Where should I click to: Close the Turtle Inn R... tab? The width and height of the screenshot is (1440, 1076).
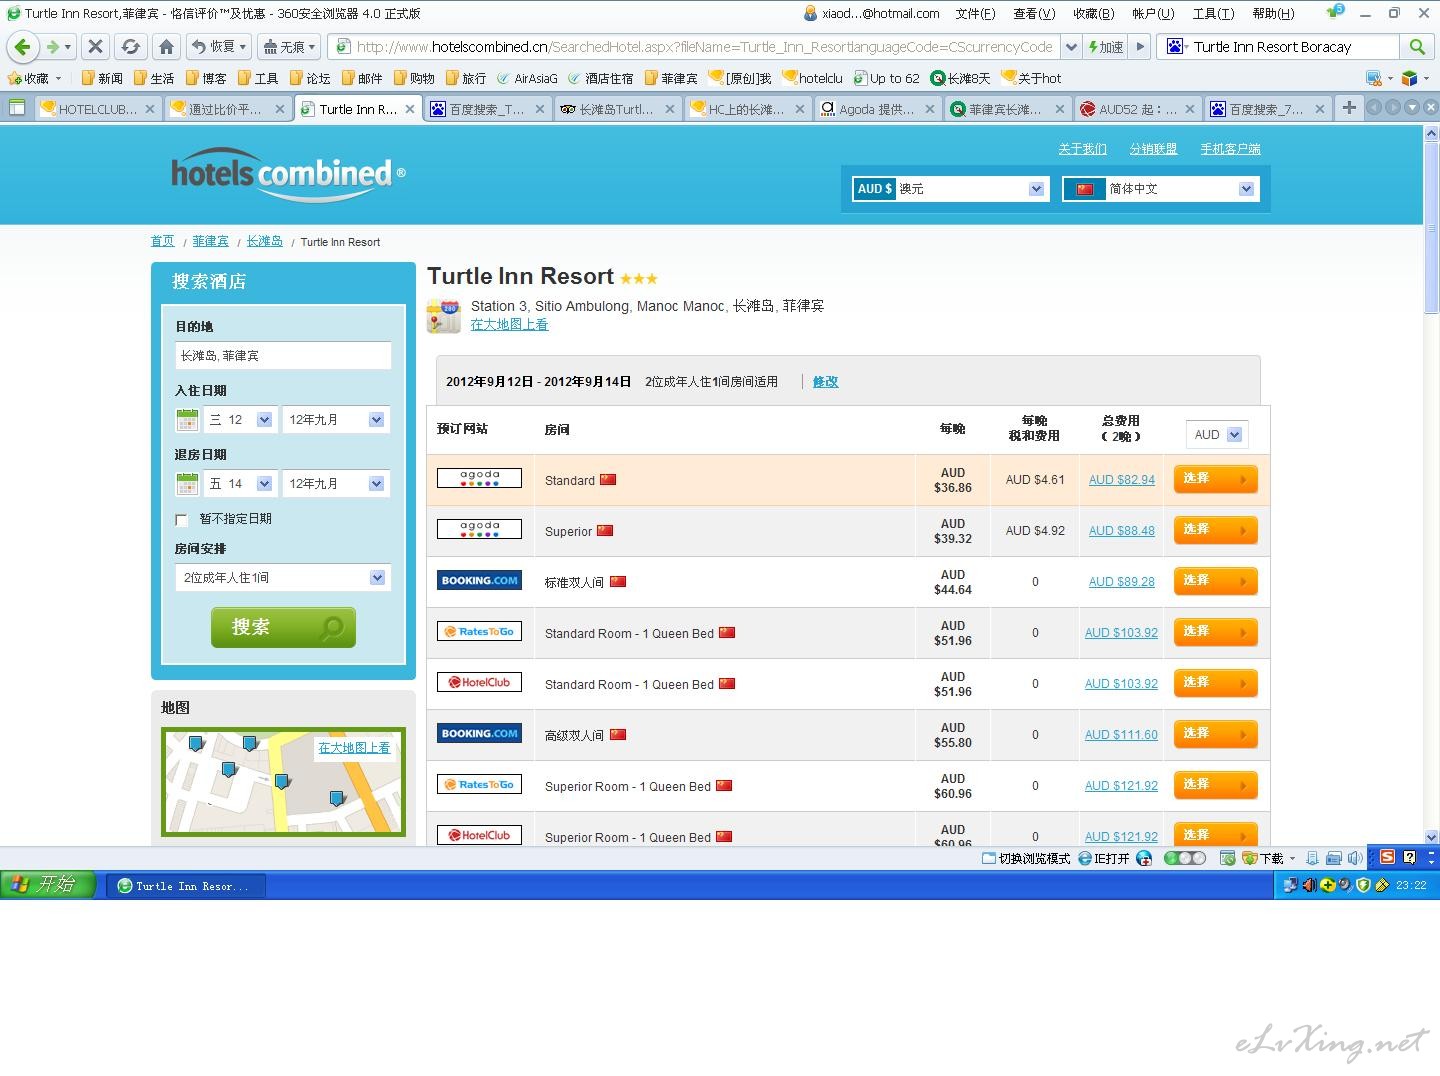click(409, 109)
